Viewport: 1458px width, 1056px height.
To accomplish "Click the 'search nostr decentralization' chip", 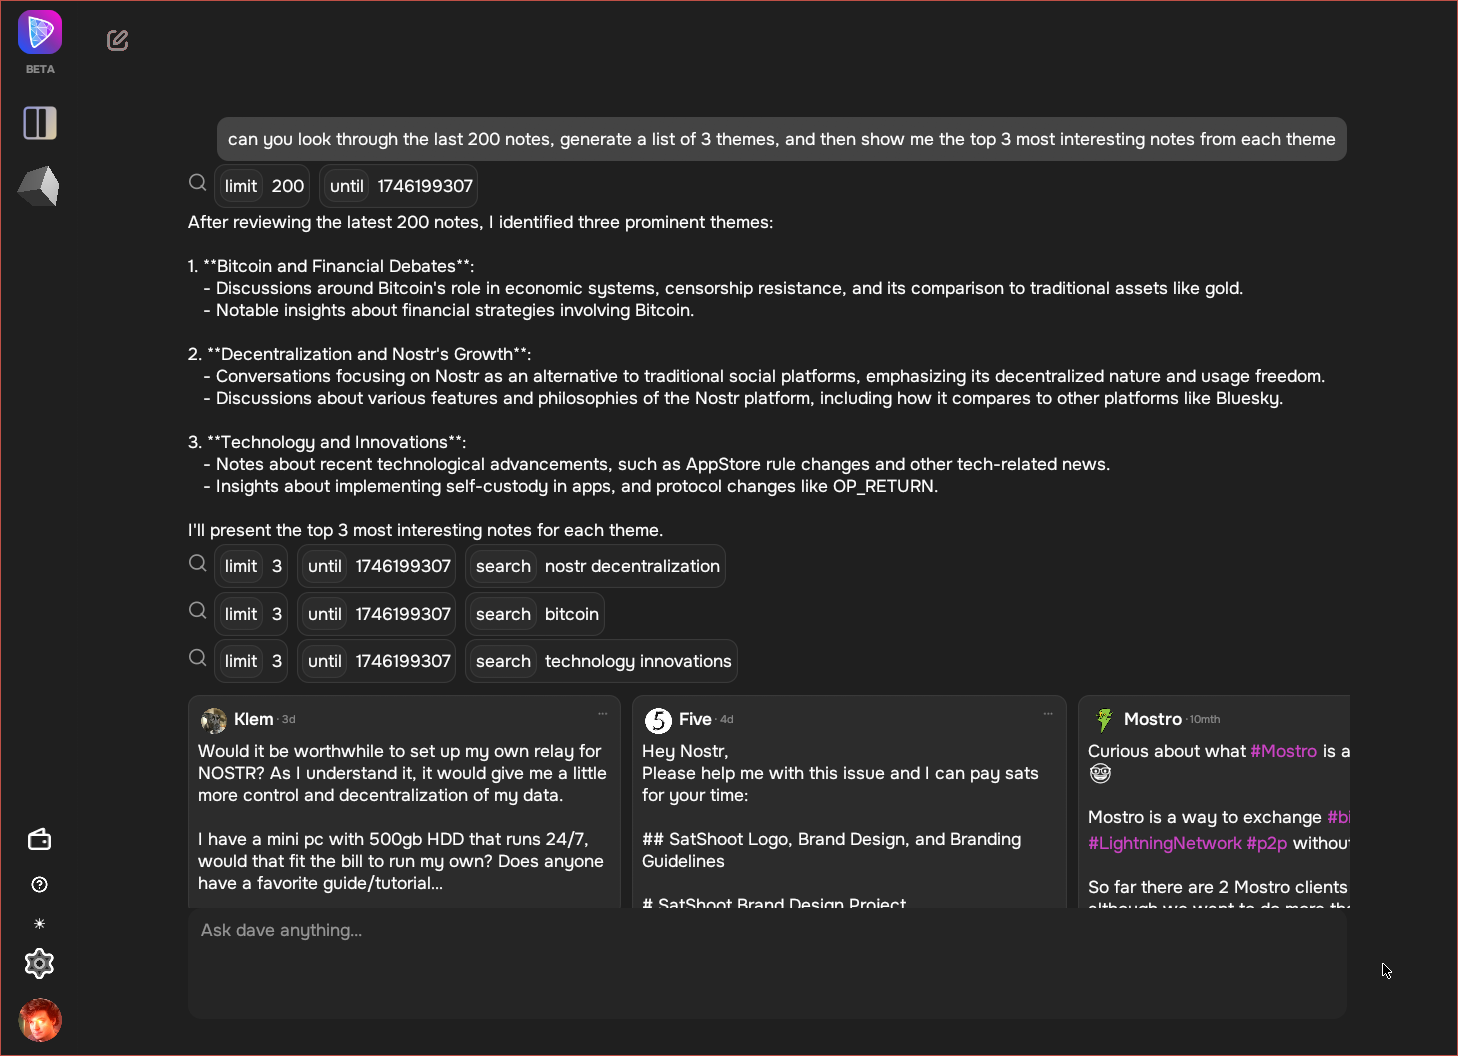I will tap(595, 566).
